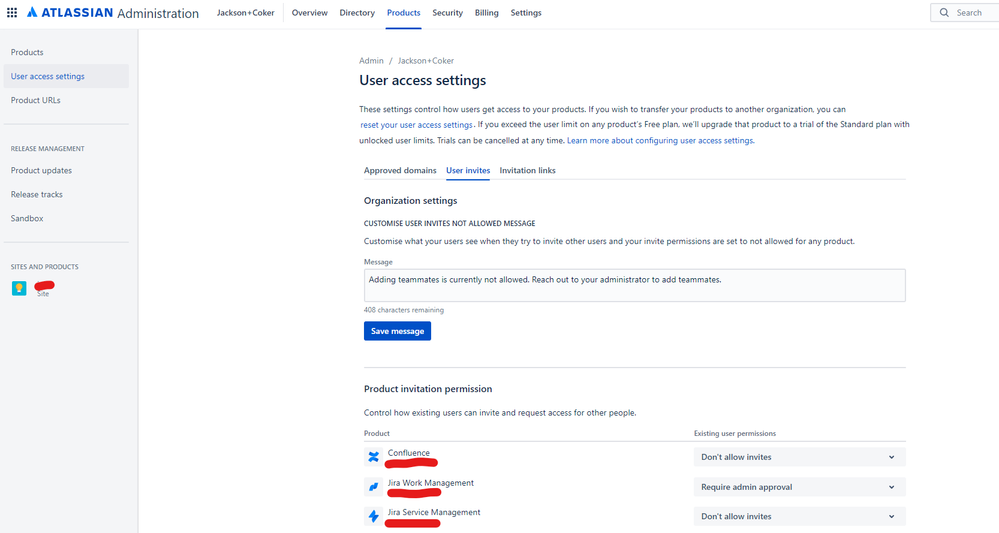The height and width of the screenshot is (533, 999).
Task: Click 'reset your user access settings' link
Action: click(417, 125)
